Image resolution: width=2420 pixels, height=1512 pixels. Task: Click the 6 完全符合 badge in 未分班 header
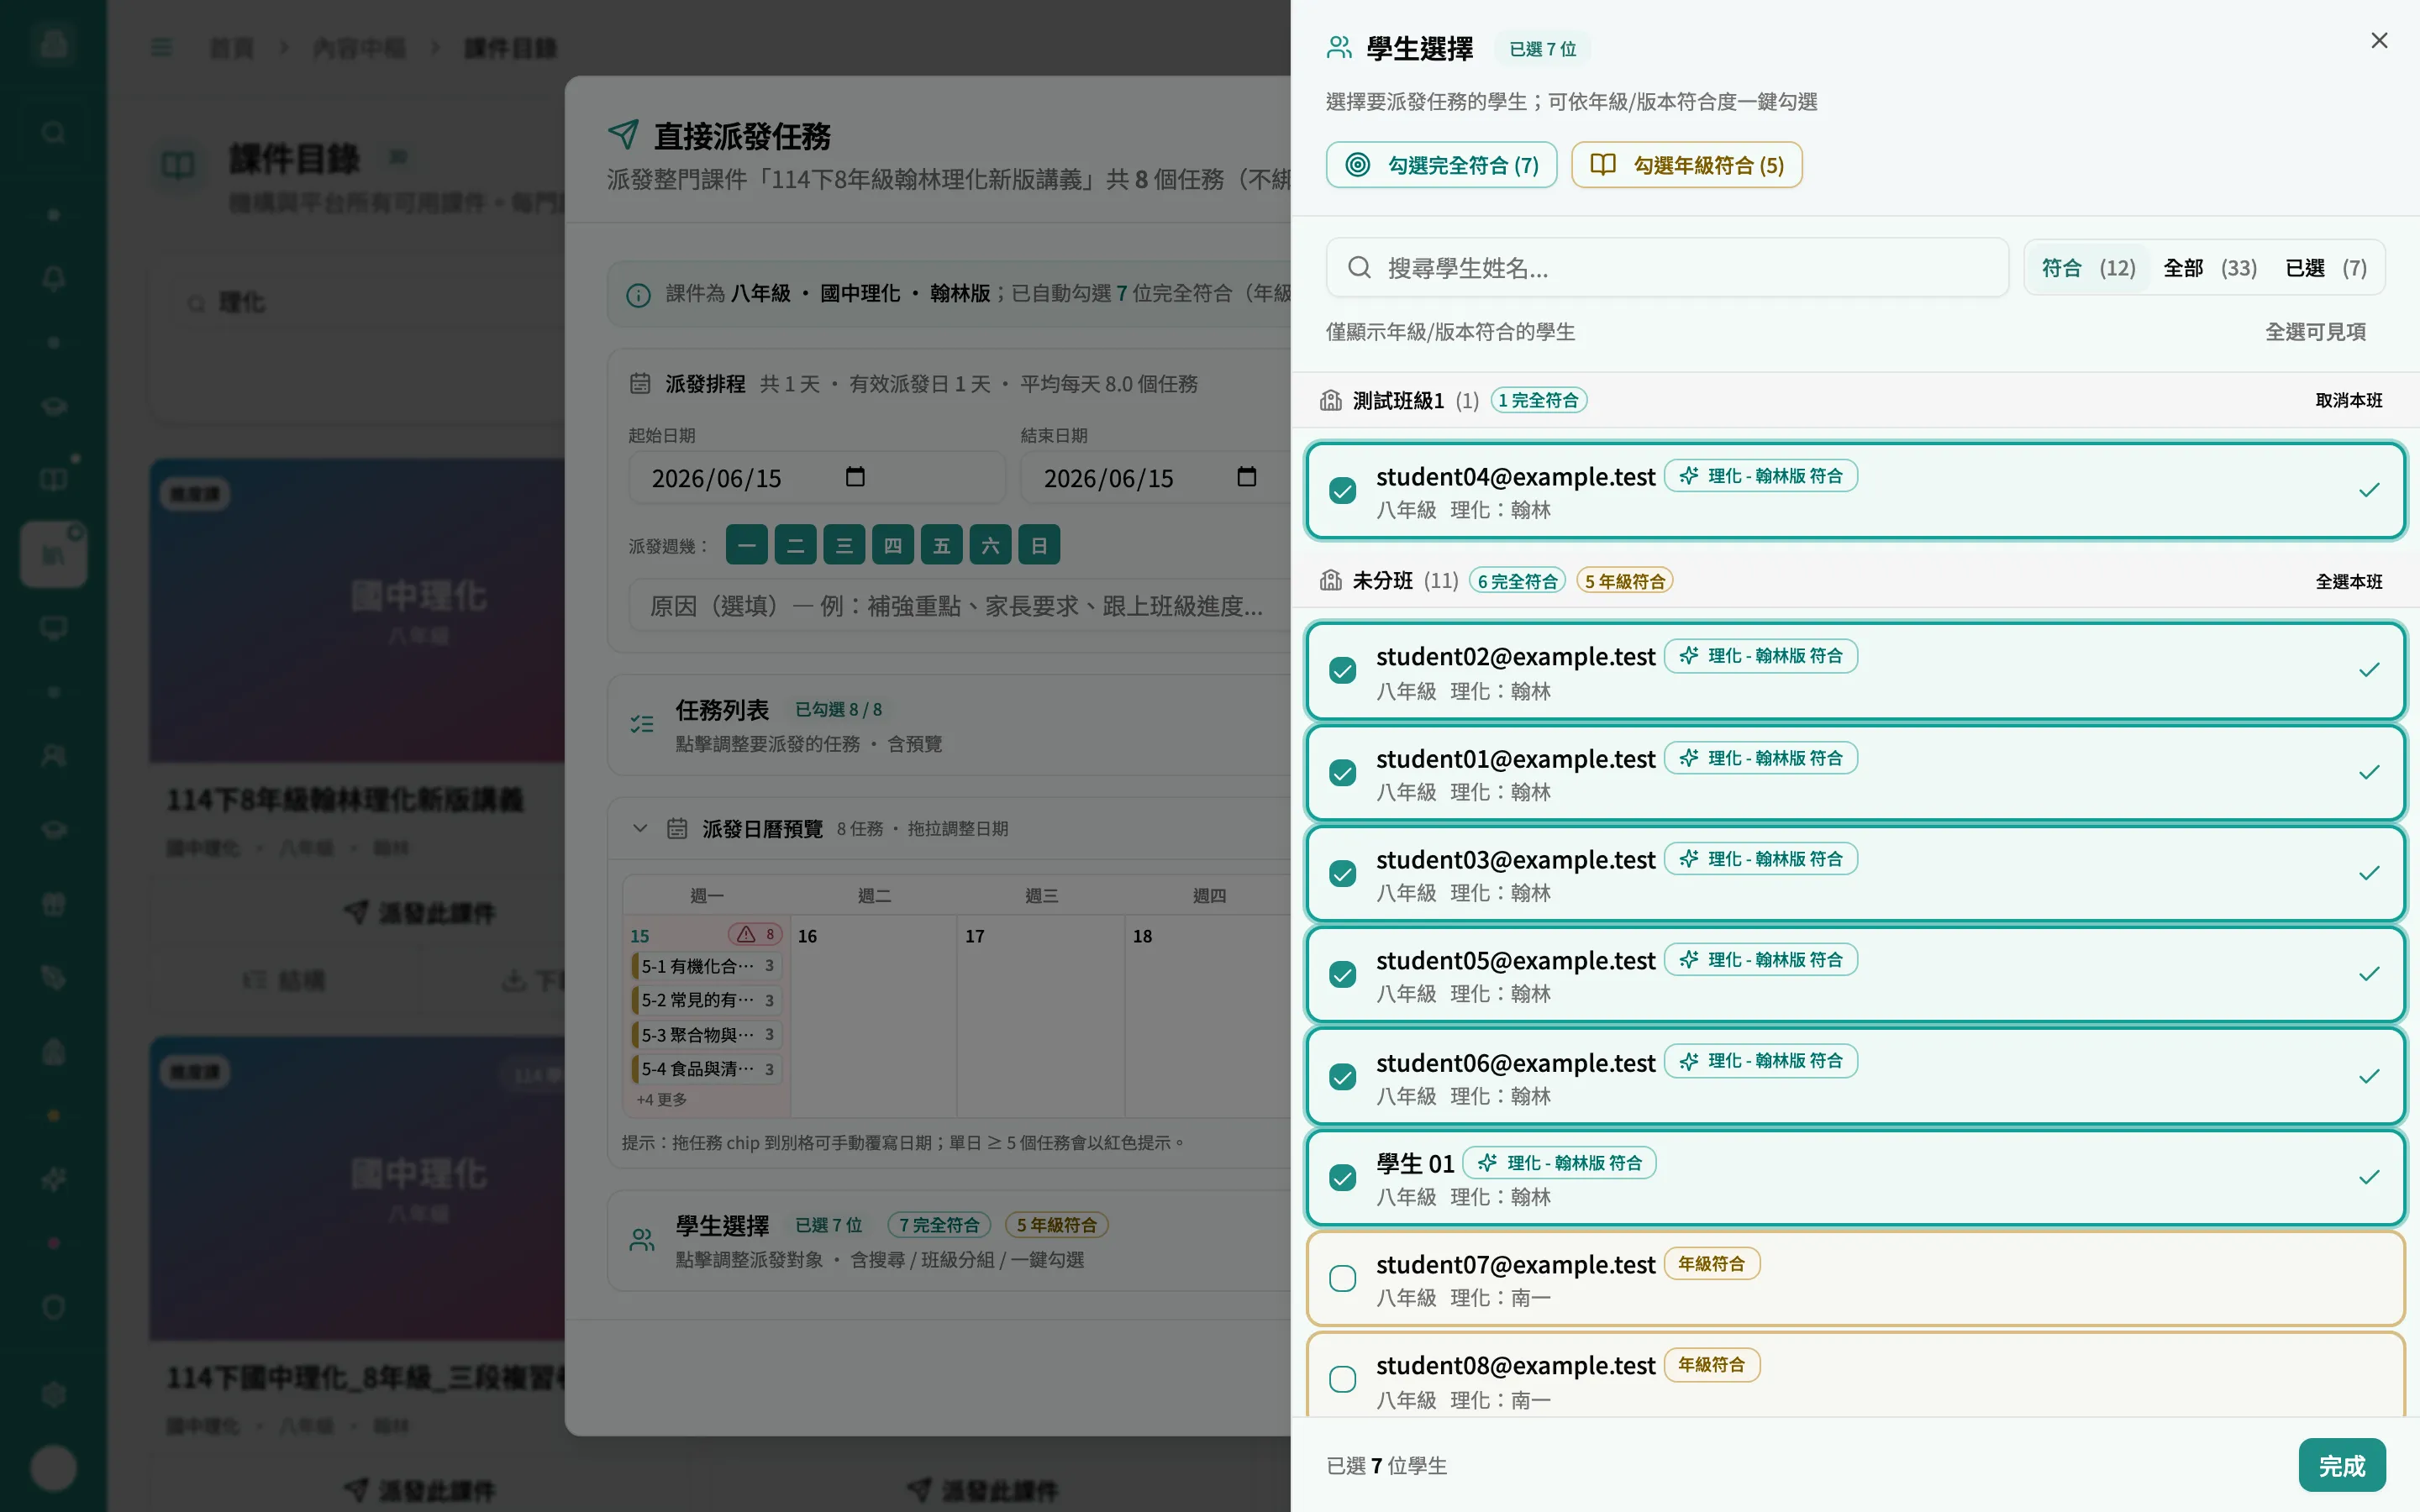tap(1517, 581)
